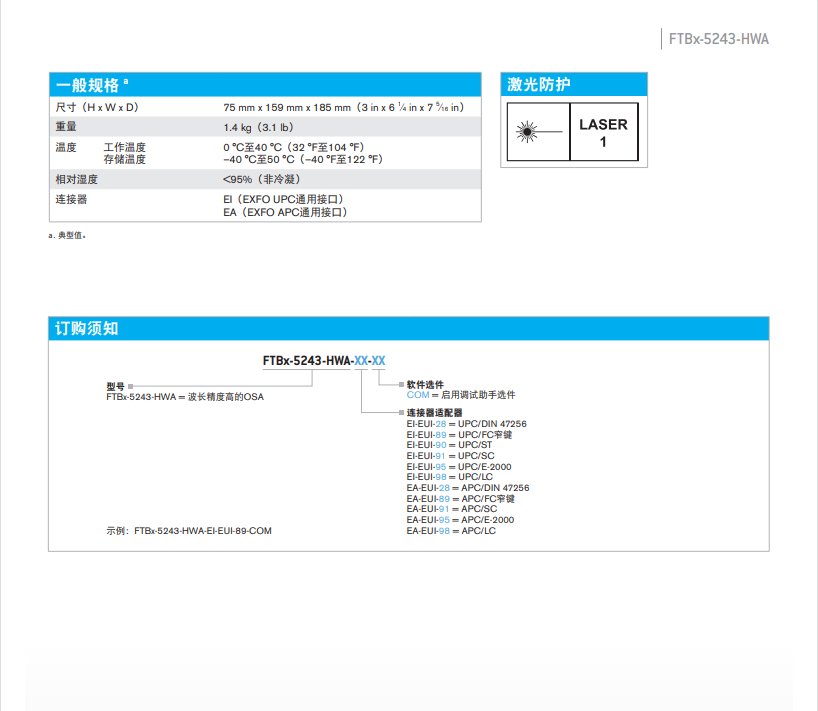Screen dimensions: 818x711
Task: Click the EA-EUI-95 = APC/E-2000 option
Action: (x=460, y=520)
